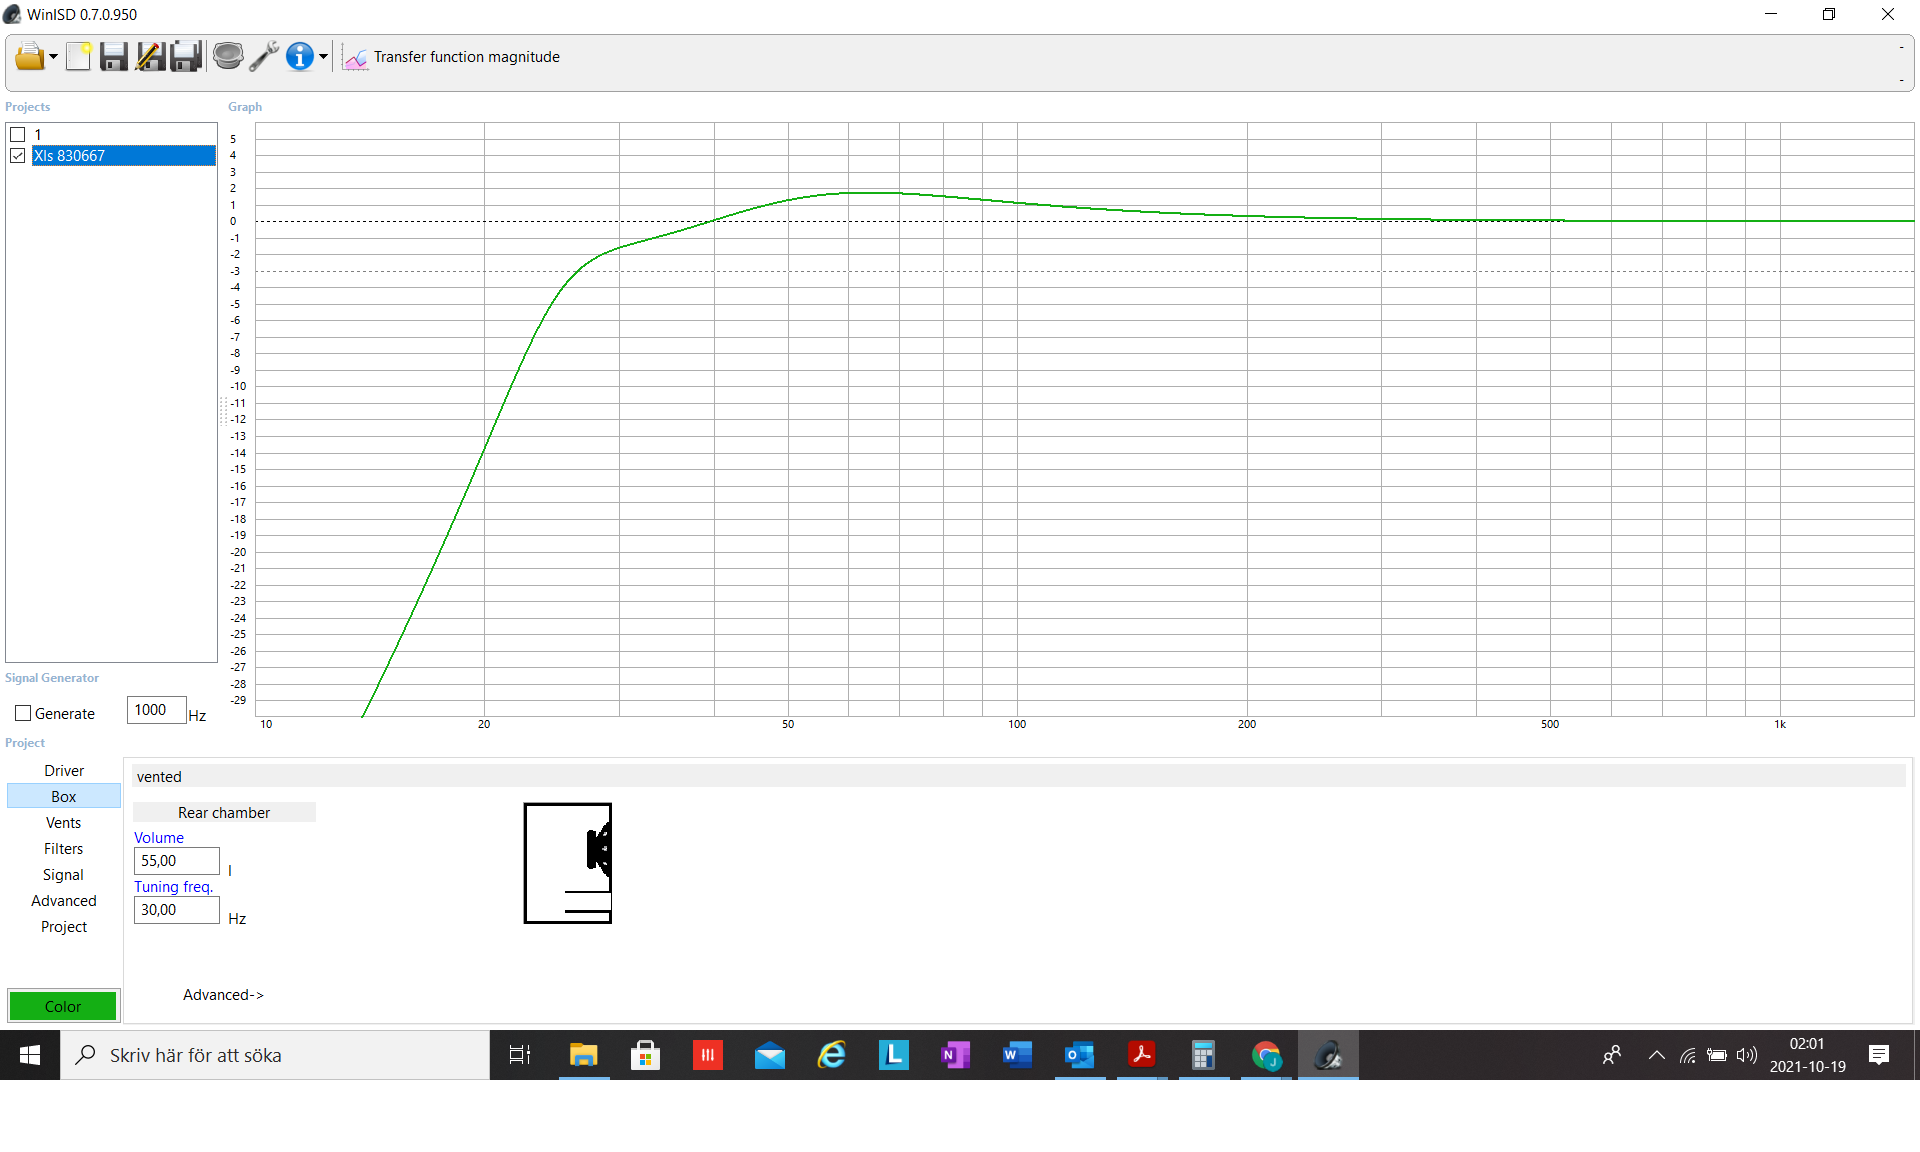Open the vented box type dropdown
Viewport: 1920px width, 1152px height.
click(x=1018, y=776)
